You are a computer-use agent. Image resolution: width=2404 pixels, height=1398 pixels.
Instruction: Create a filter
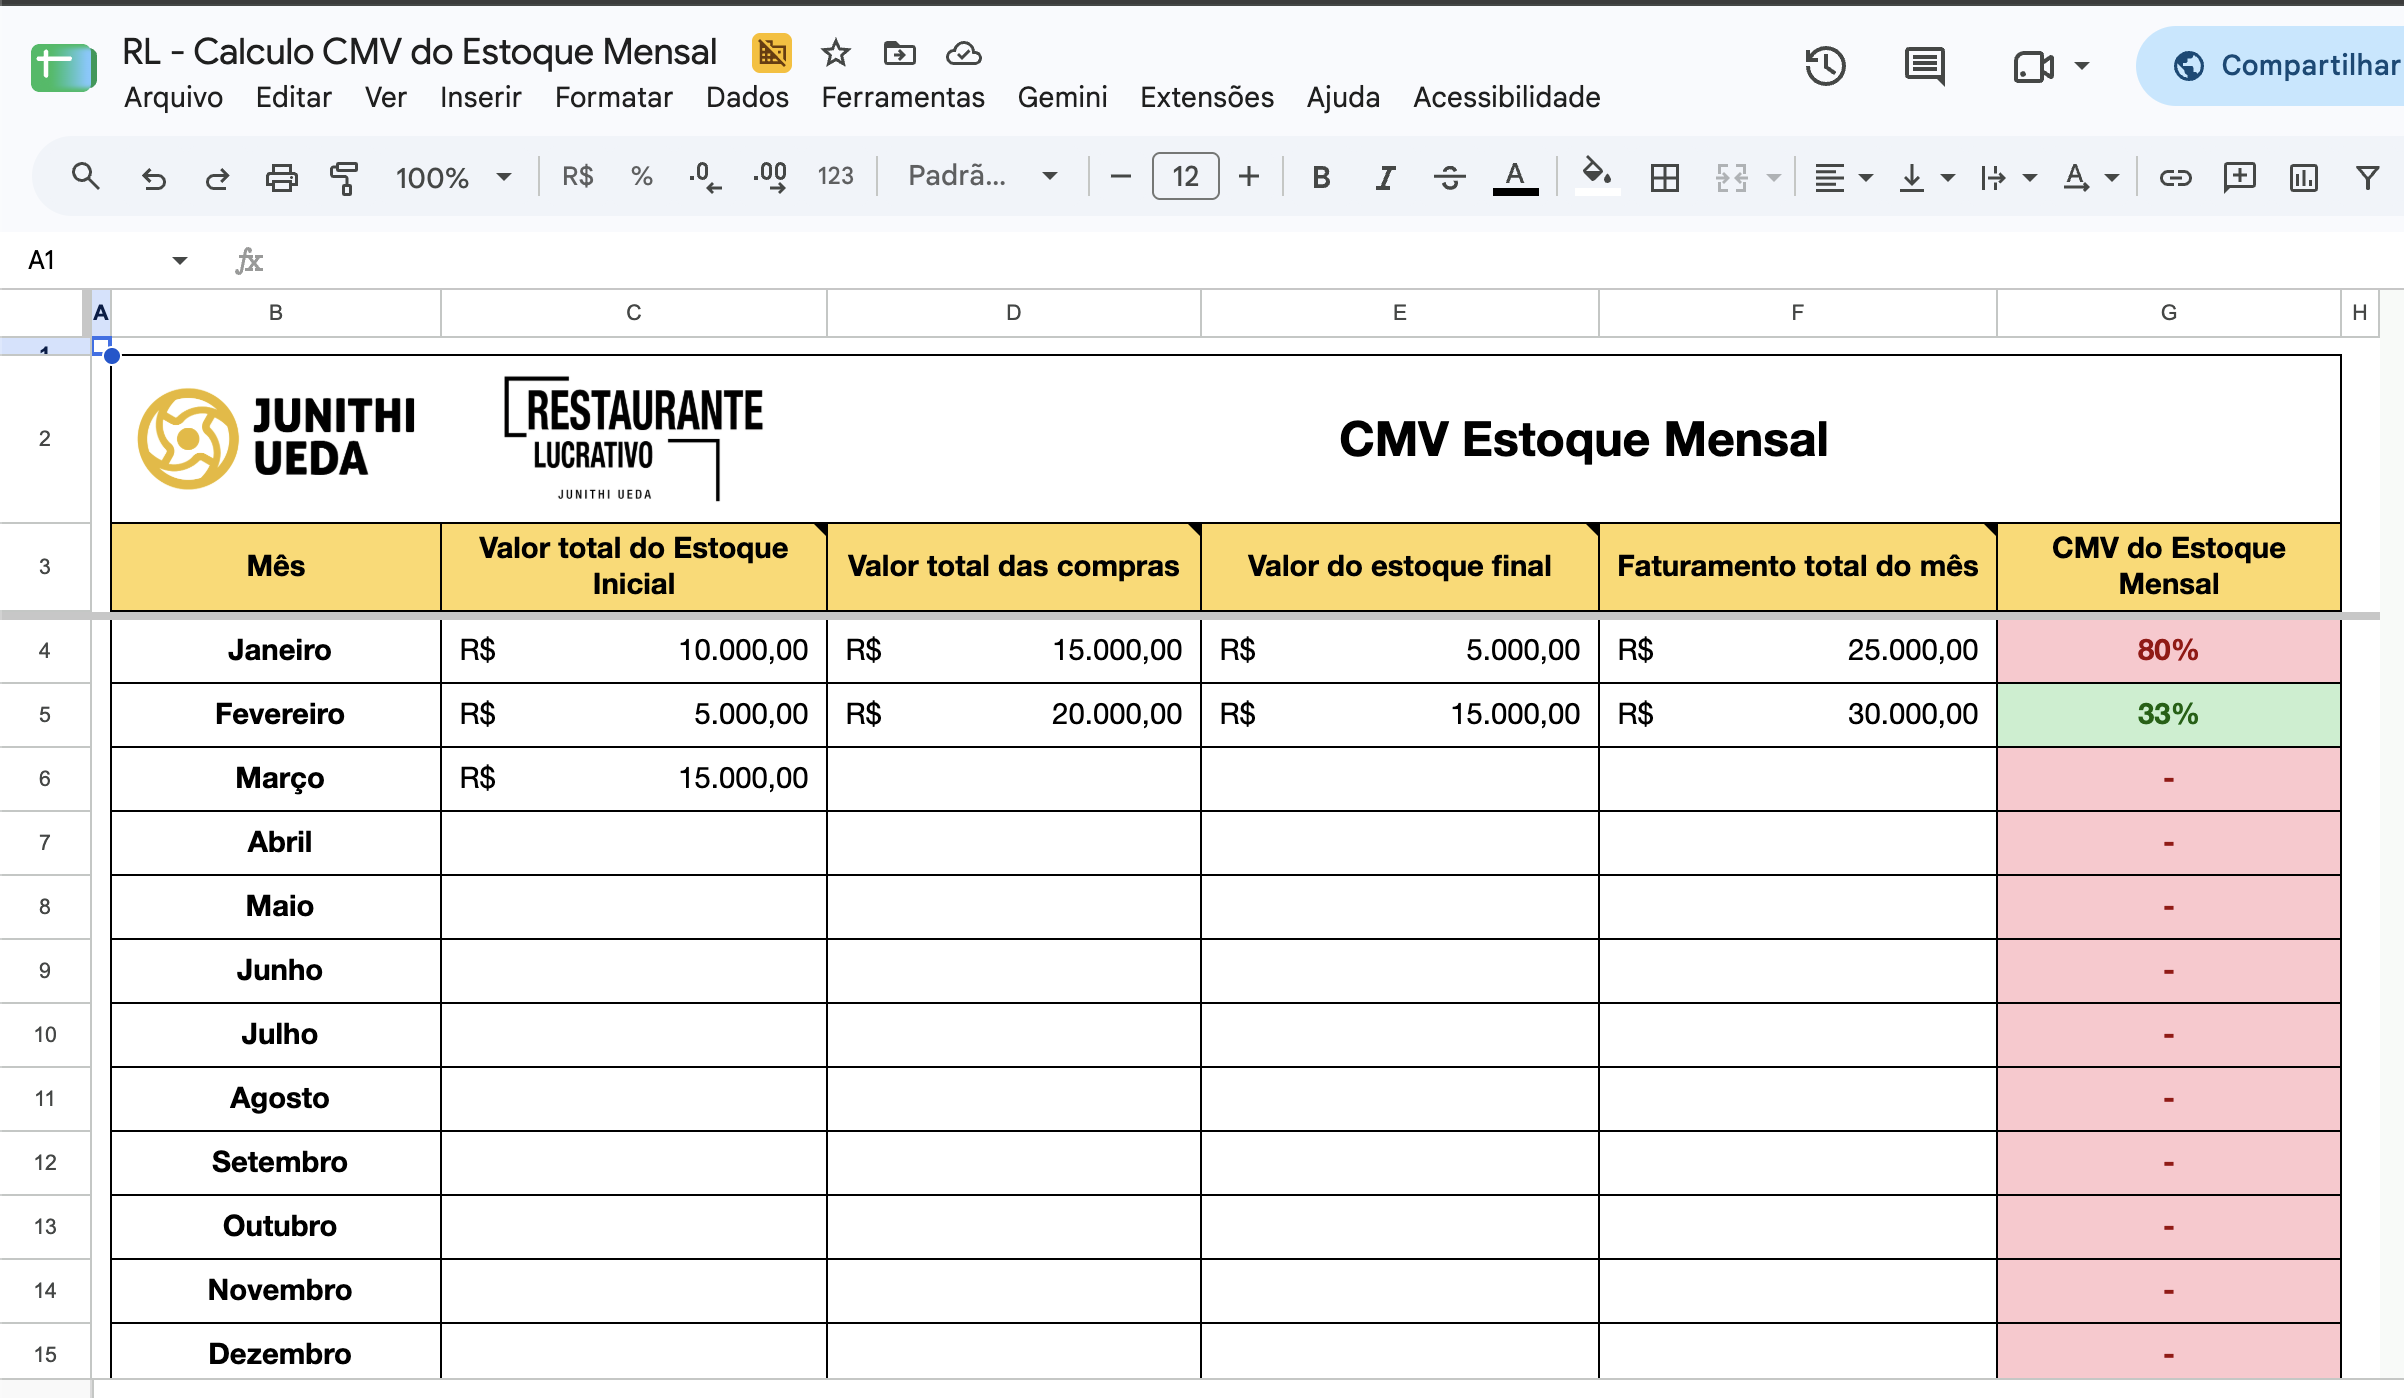[x=2367, y=177]
